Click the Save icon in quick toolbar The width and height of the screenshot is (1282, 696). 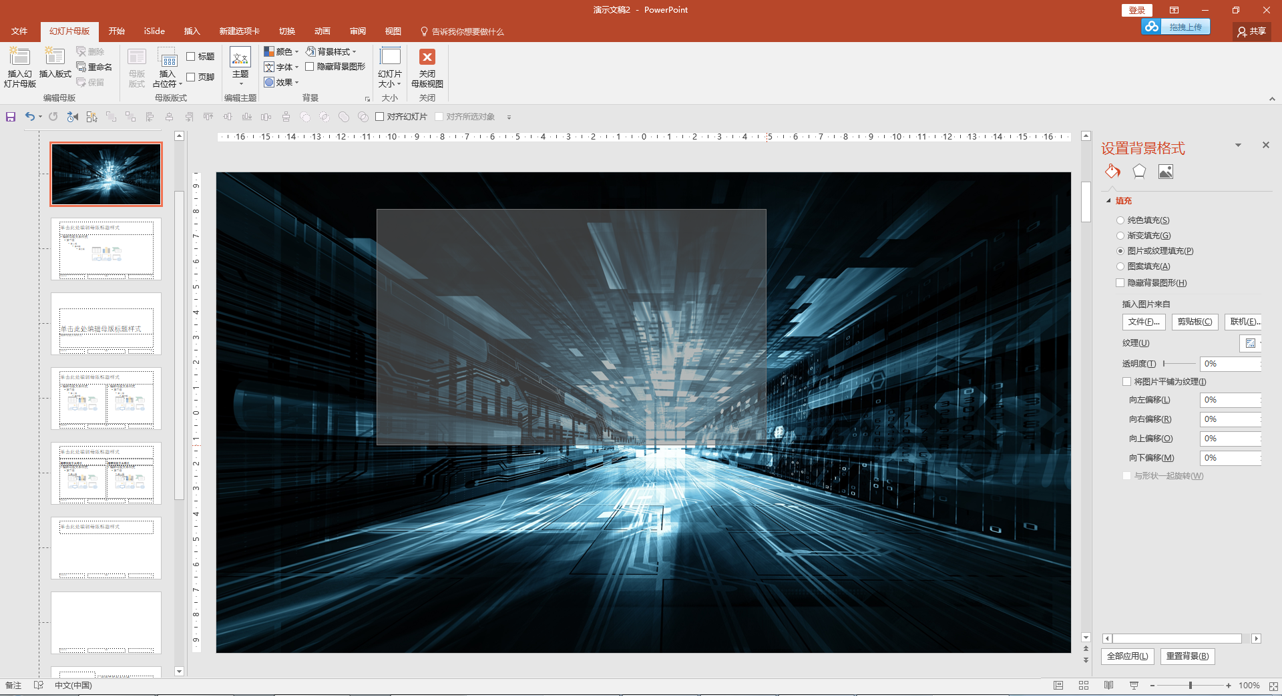[x=11, y=117]
